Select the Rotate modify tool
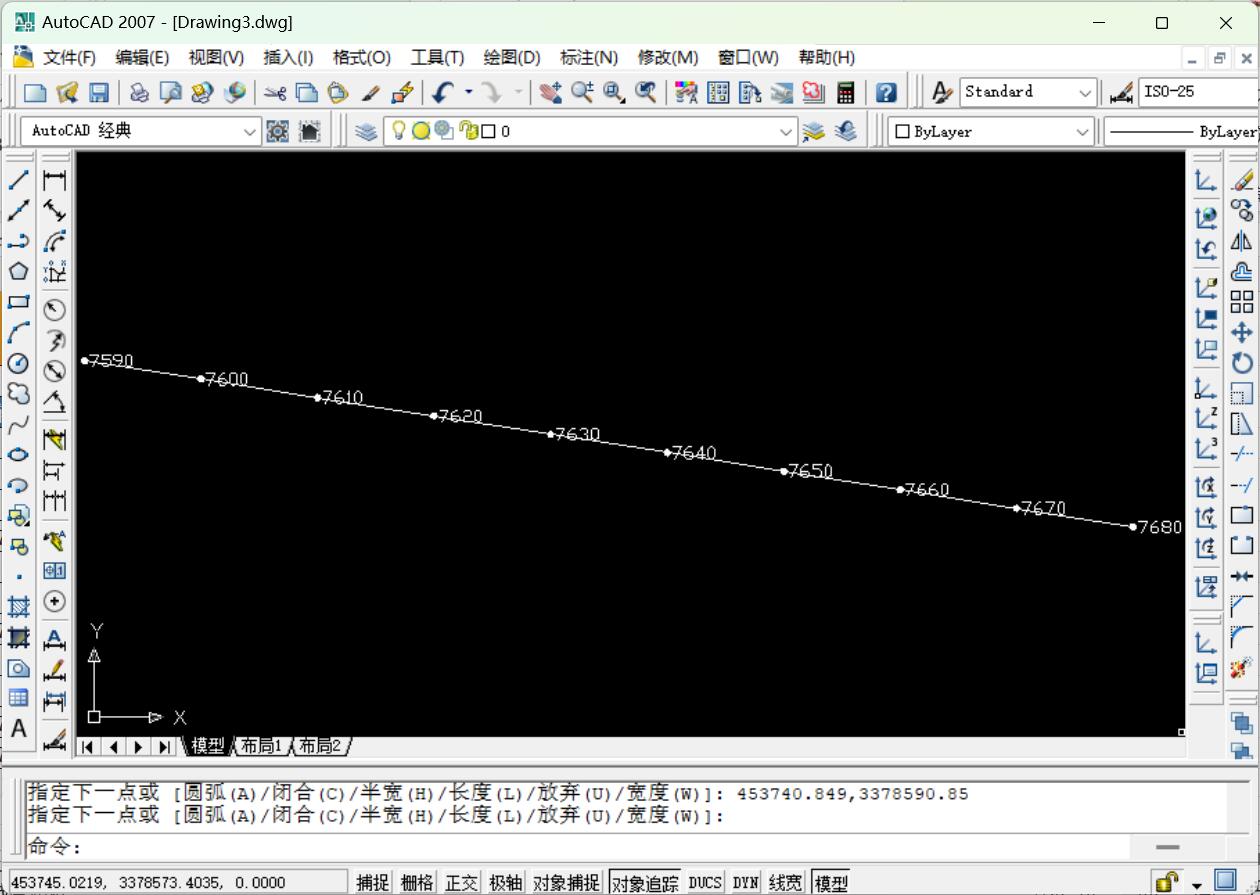Image resolution: width=1260 pixels, height=895 pixels. [1242, 363]
